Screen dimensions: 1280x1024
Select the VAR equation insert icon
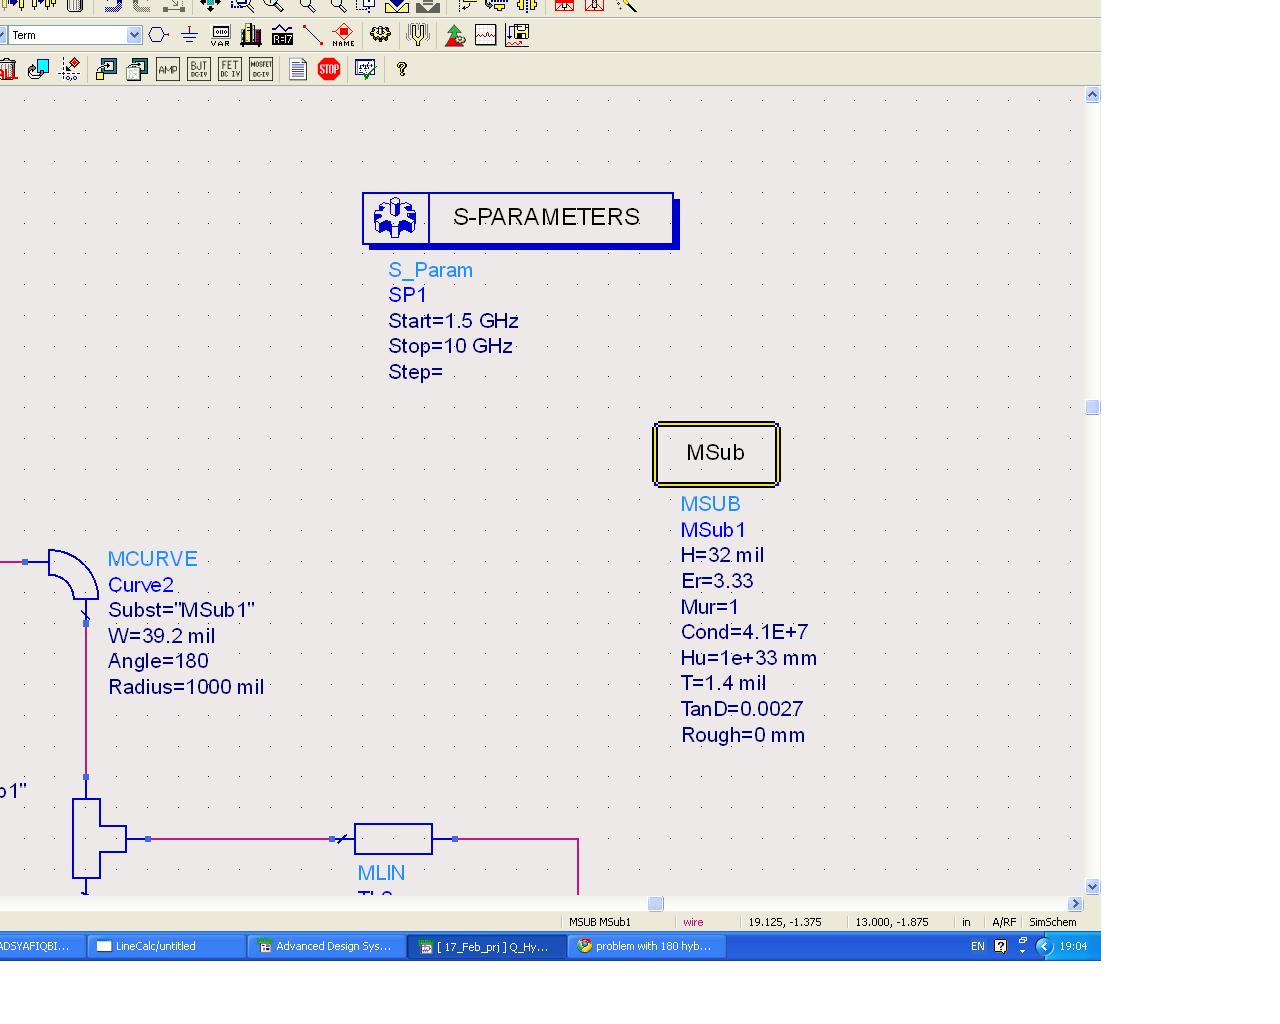point(221,35)
